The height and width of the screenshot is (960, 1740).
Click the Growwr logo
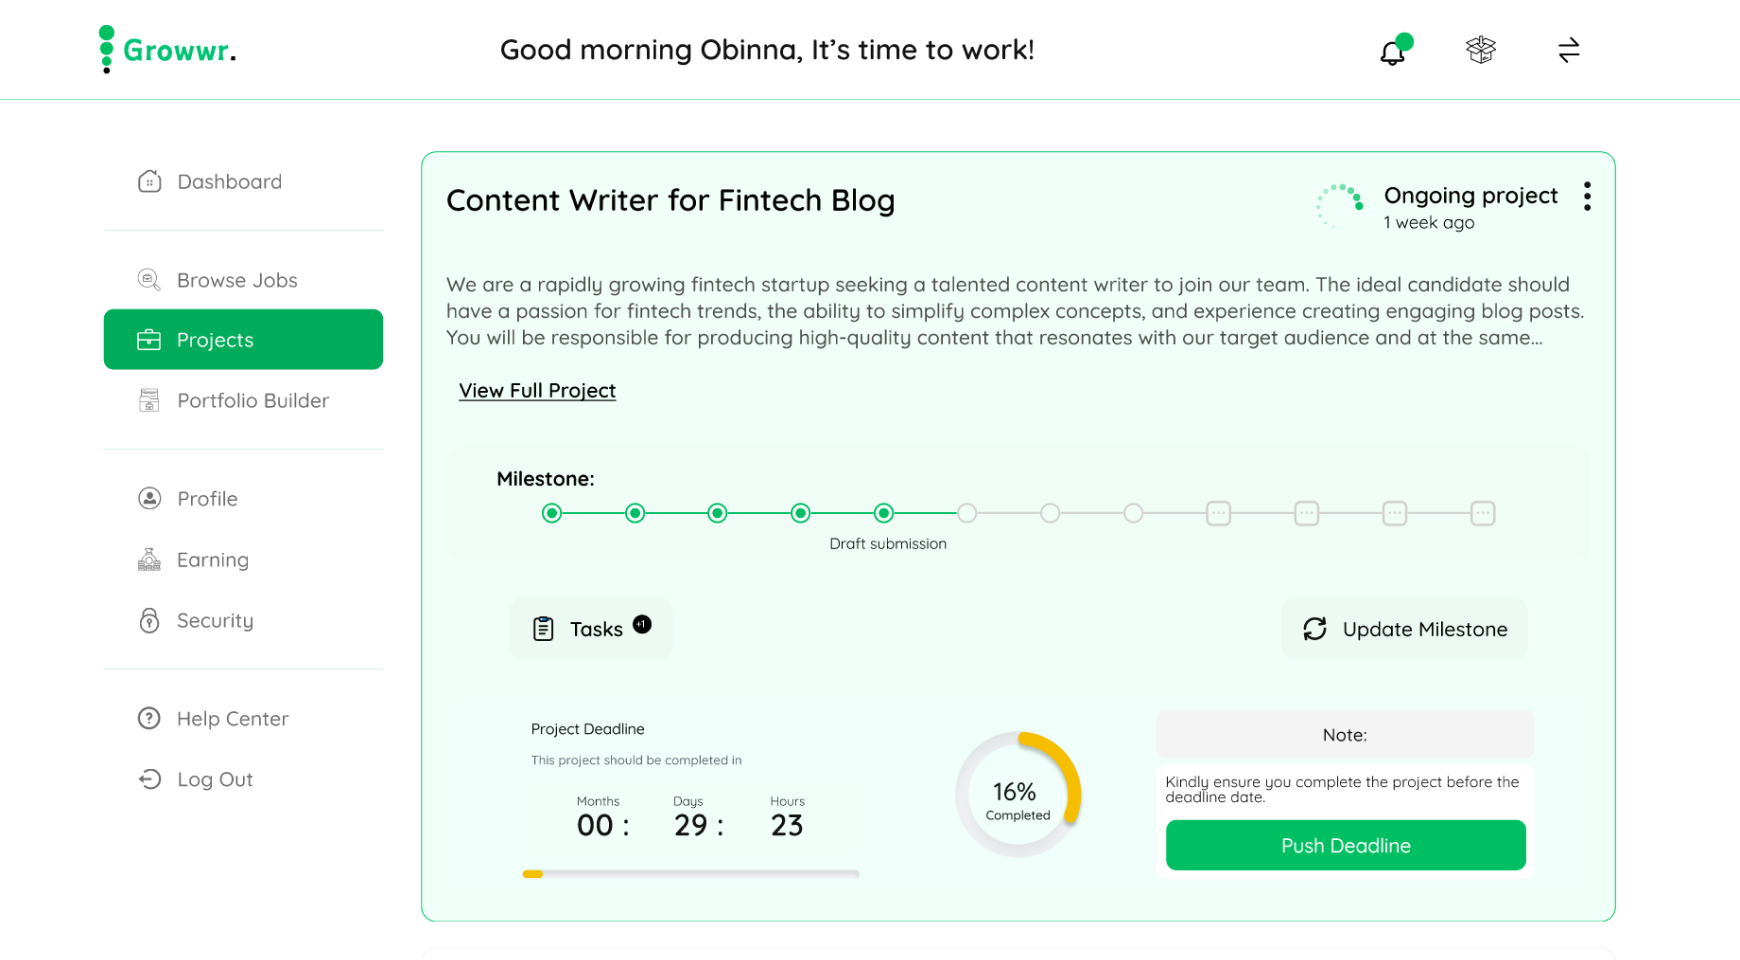click(x=168, y=50)
